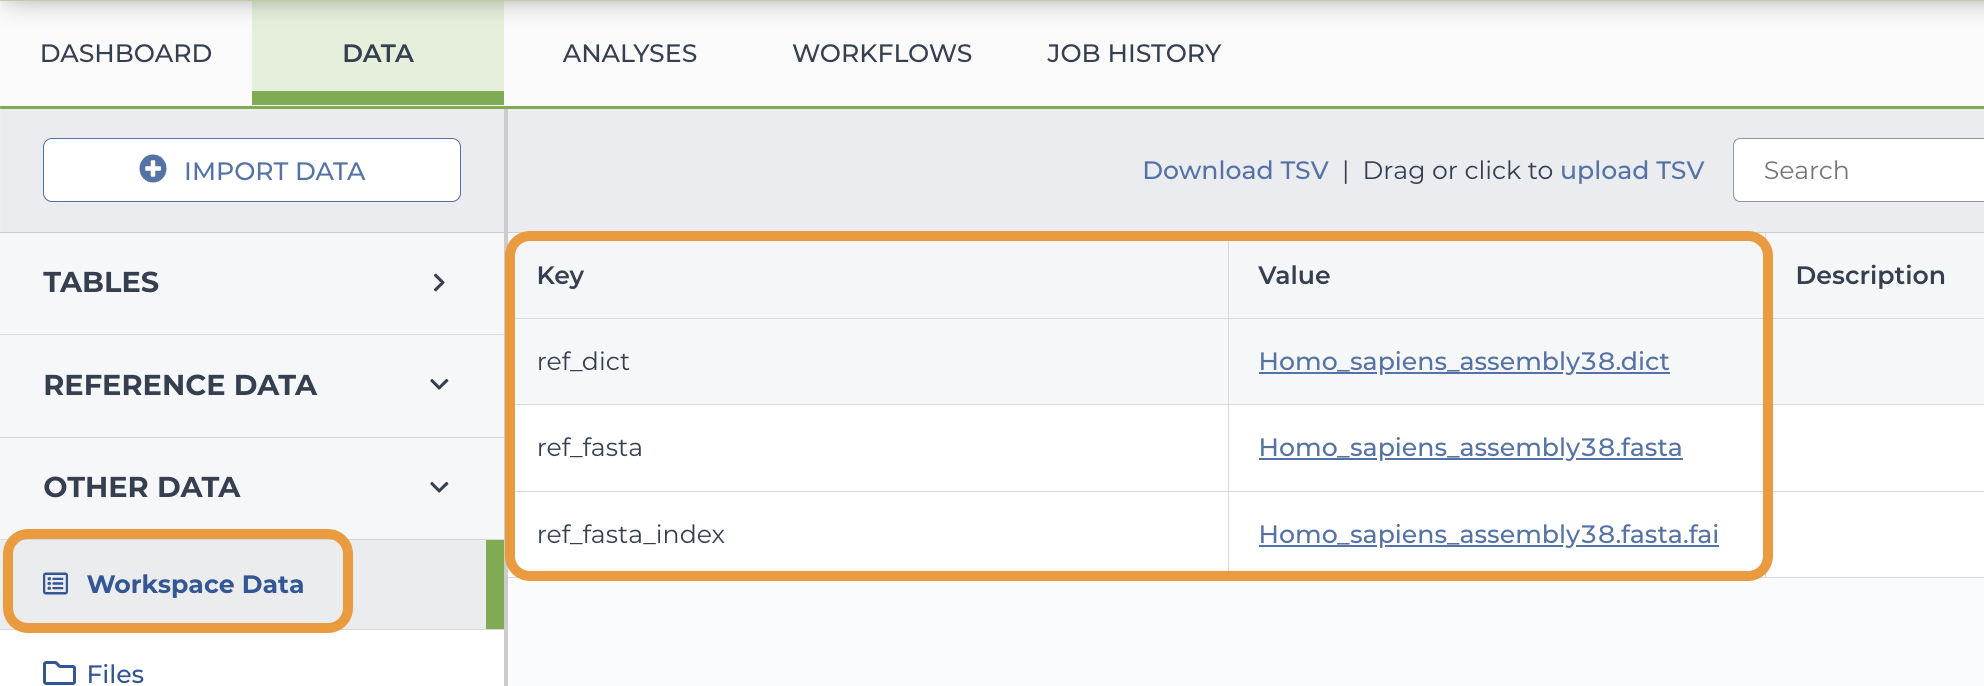Click the plus icon in IMPORT DATA
The image size is (1984, 686).
(x=153, y=169)
